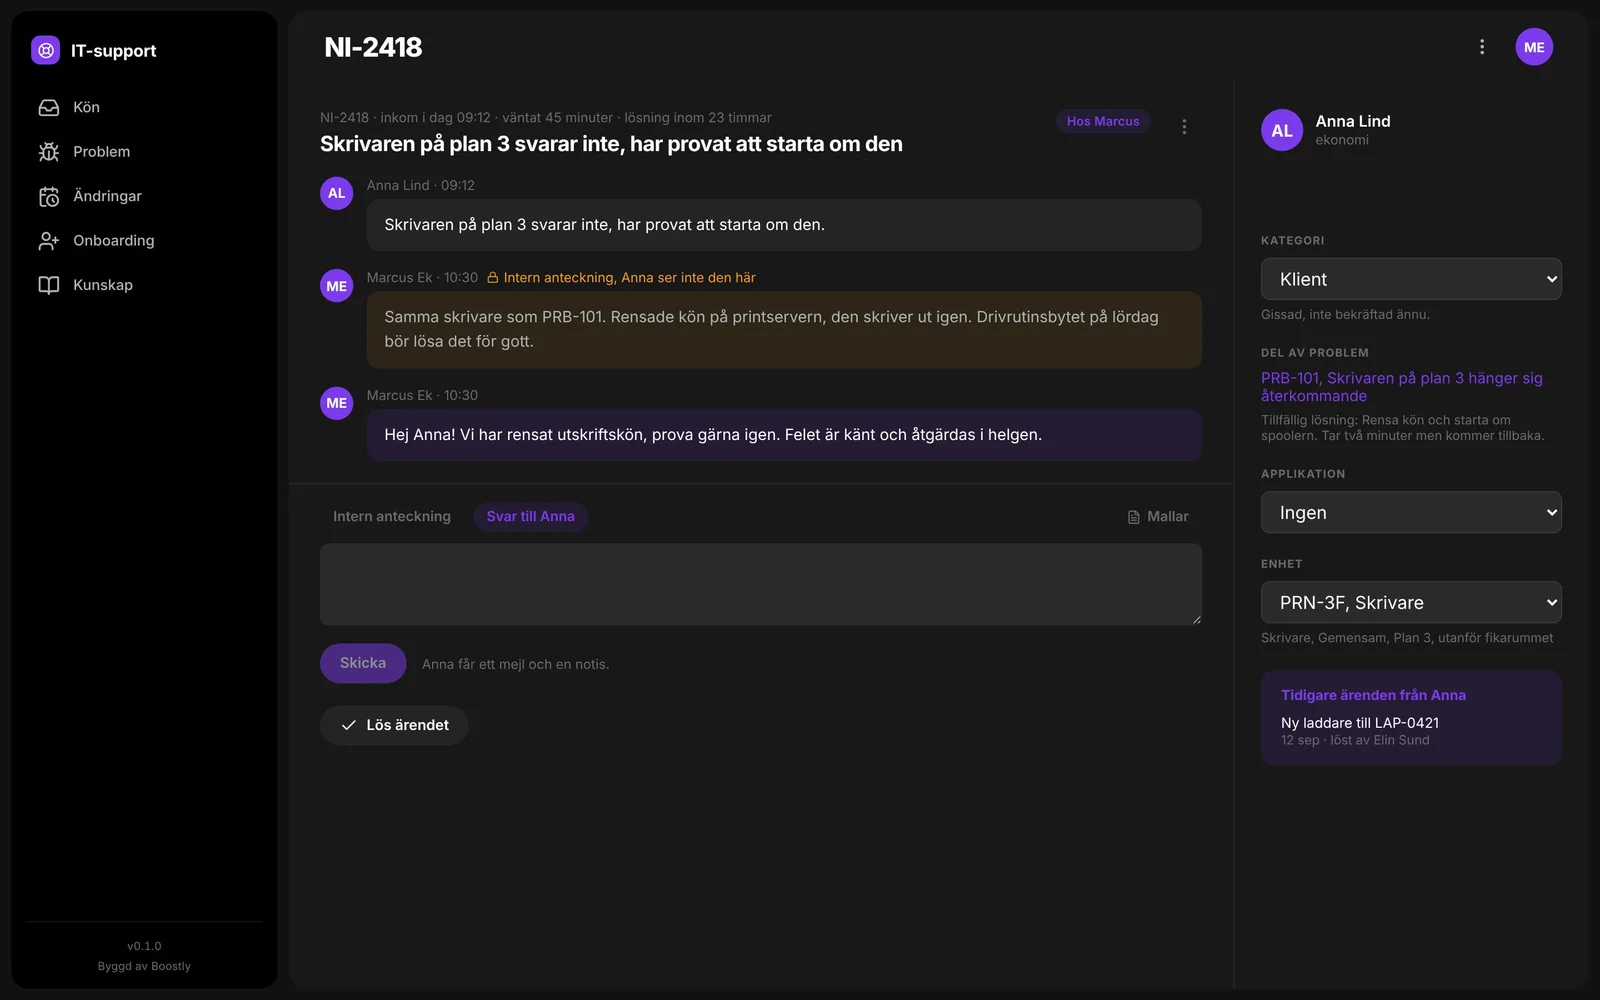
Task: Select the Svar till Anna mode
Action: tap(530, 517)
